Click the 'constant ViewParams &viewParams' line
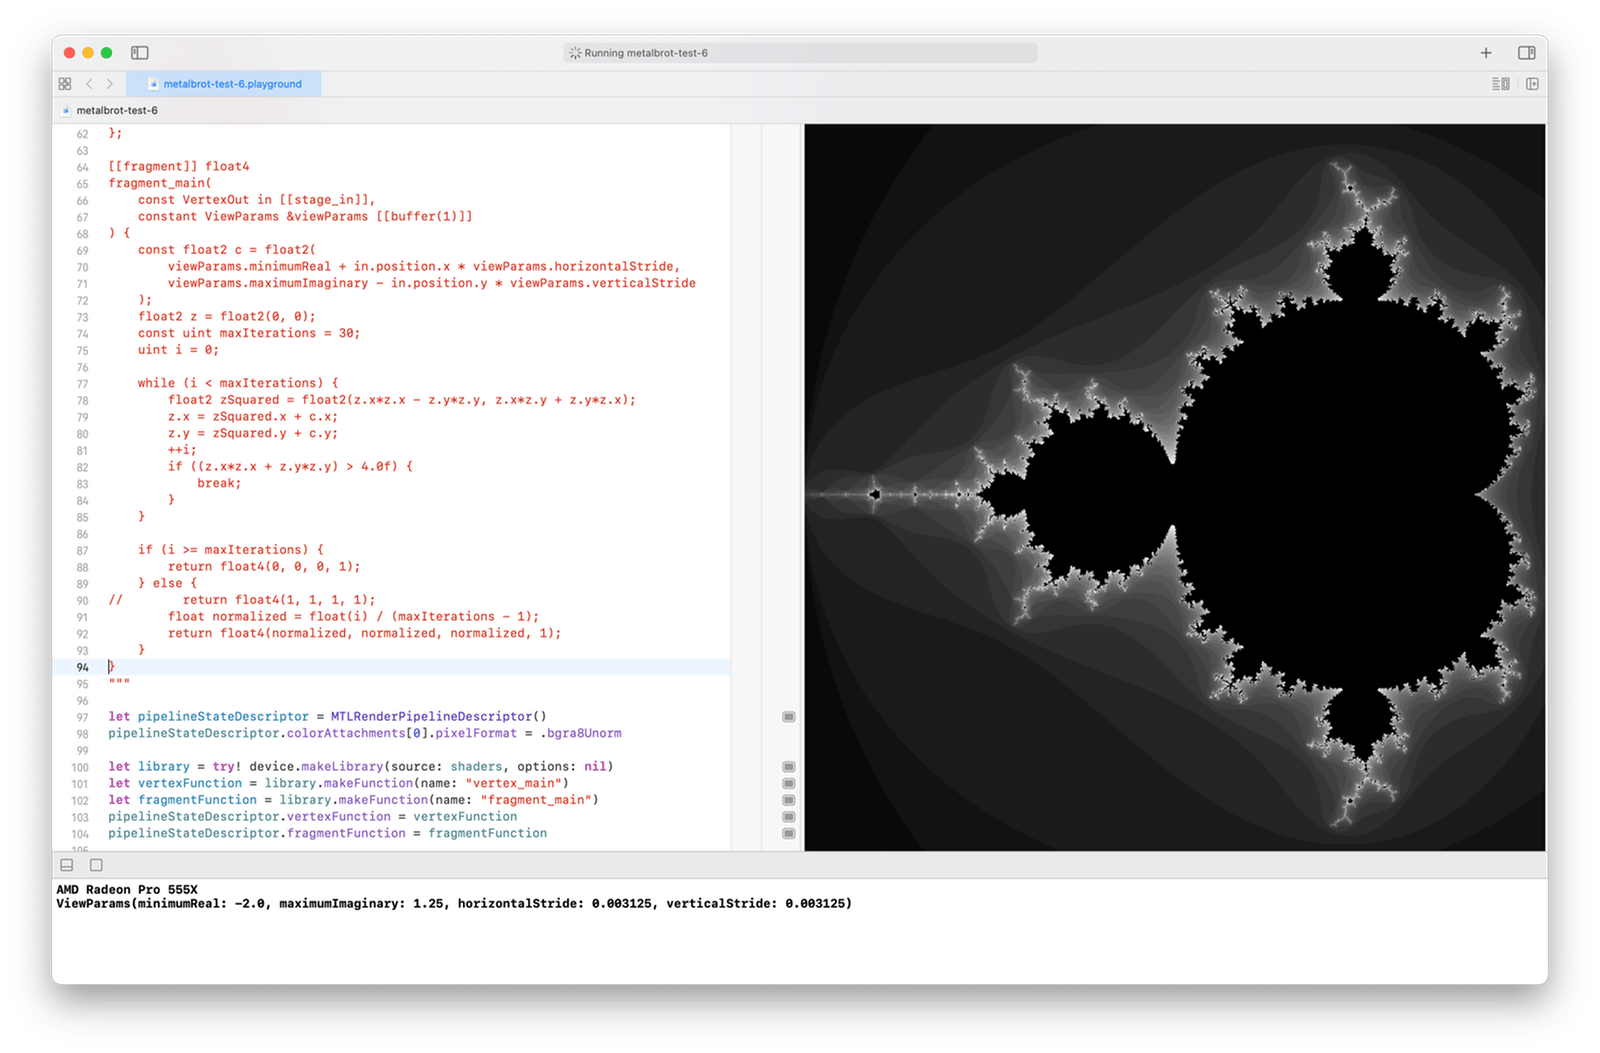 point(305,216)
